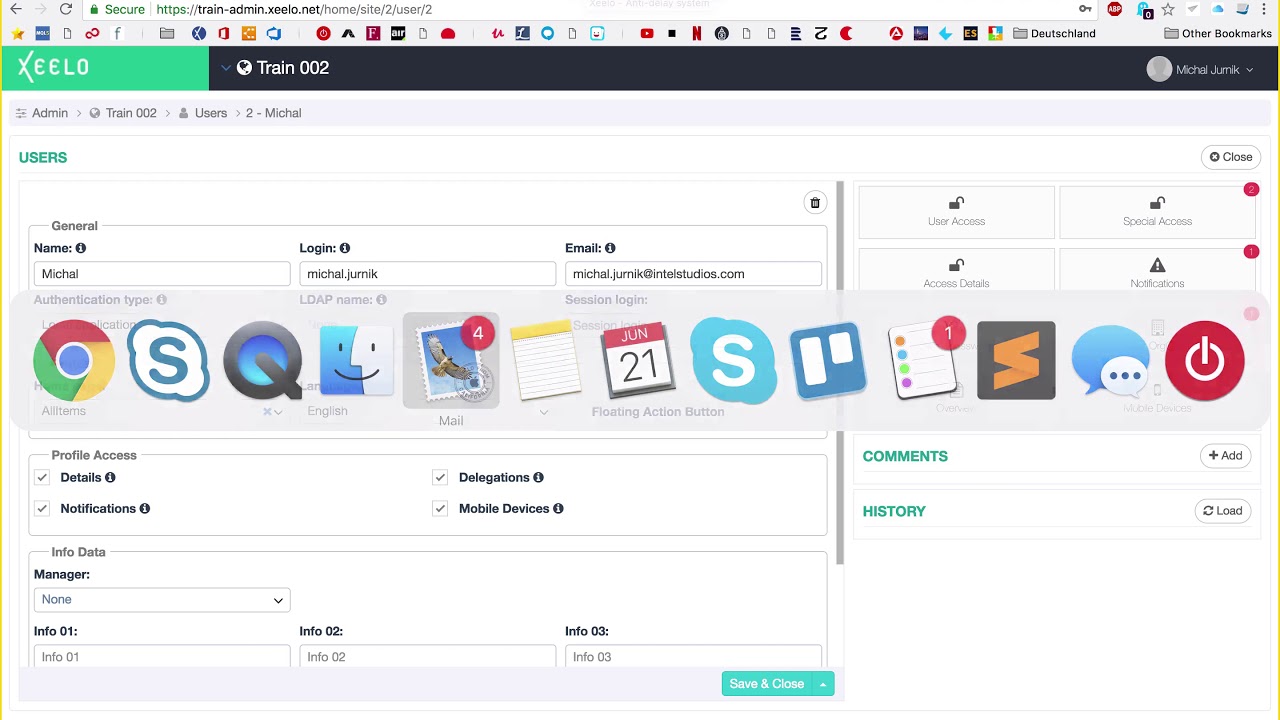
Task: Toggle the Delegations checkbox
Action: point(440,478)
